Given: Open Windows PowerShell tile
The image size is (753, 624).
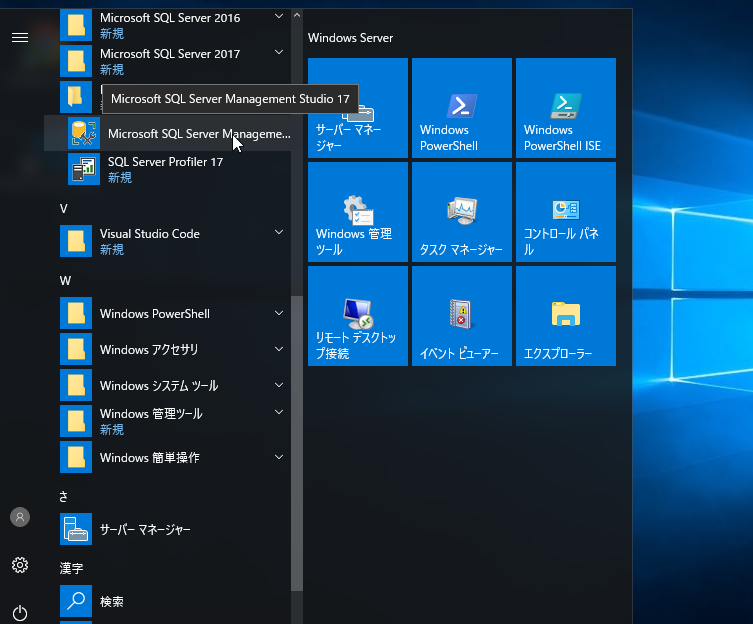Looking at the screenshot, I should click(x=461, y=108).
